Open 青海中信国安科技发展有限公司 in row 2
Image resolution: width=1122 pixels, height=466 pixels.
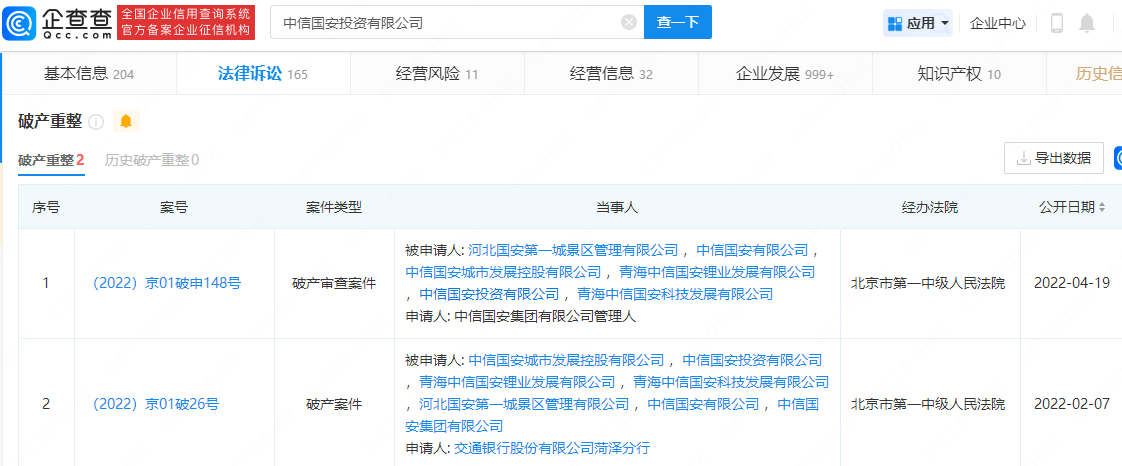click(x=731, y=382)
